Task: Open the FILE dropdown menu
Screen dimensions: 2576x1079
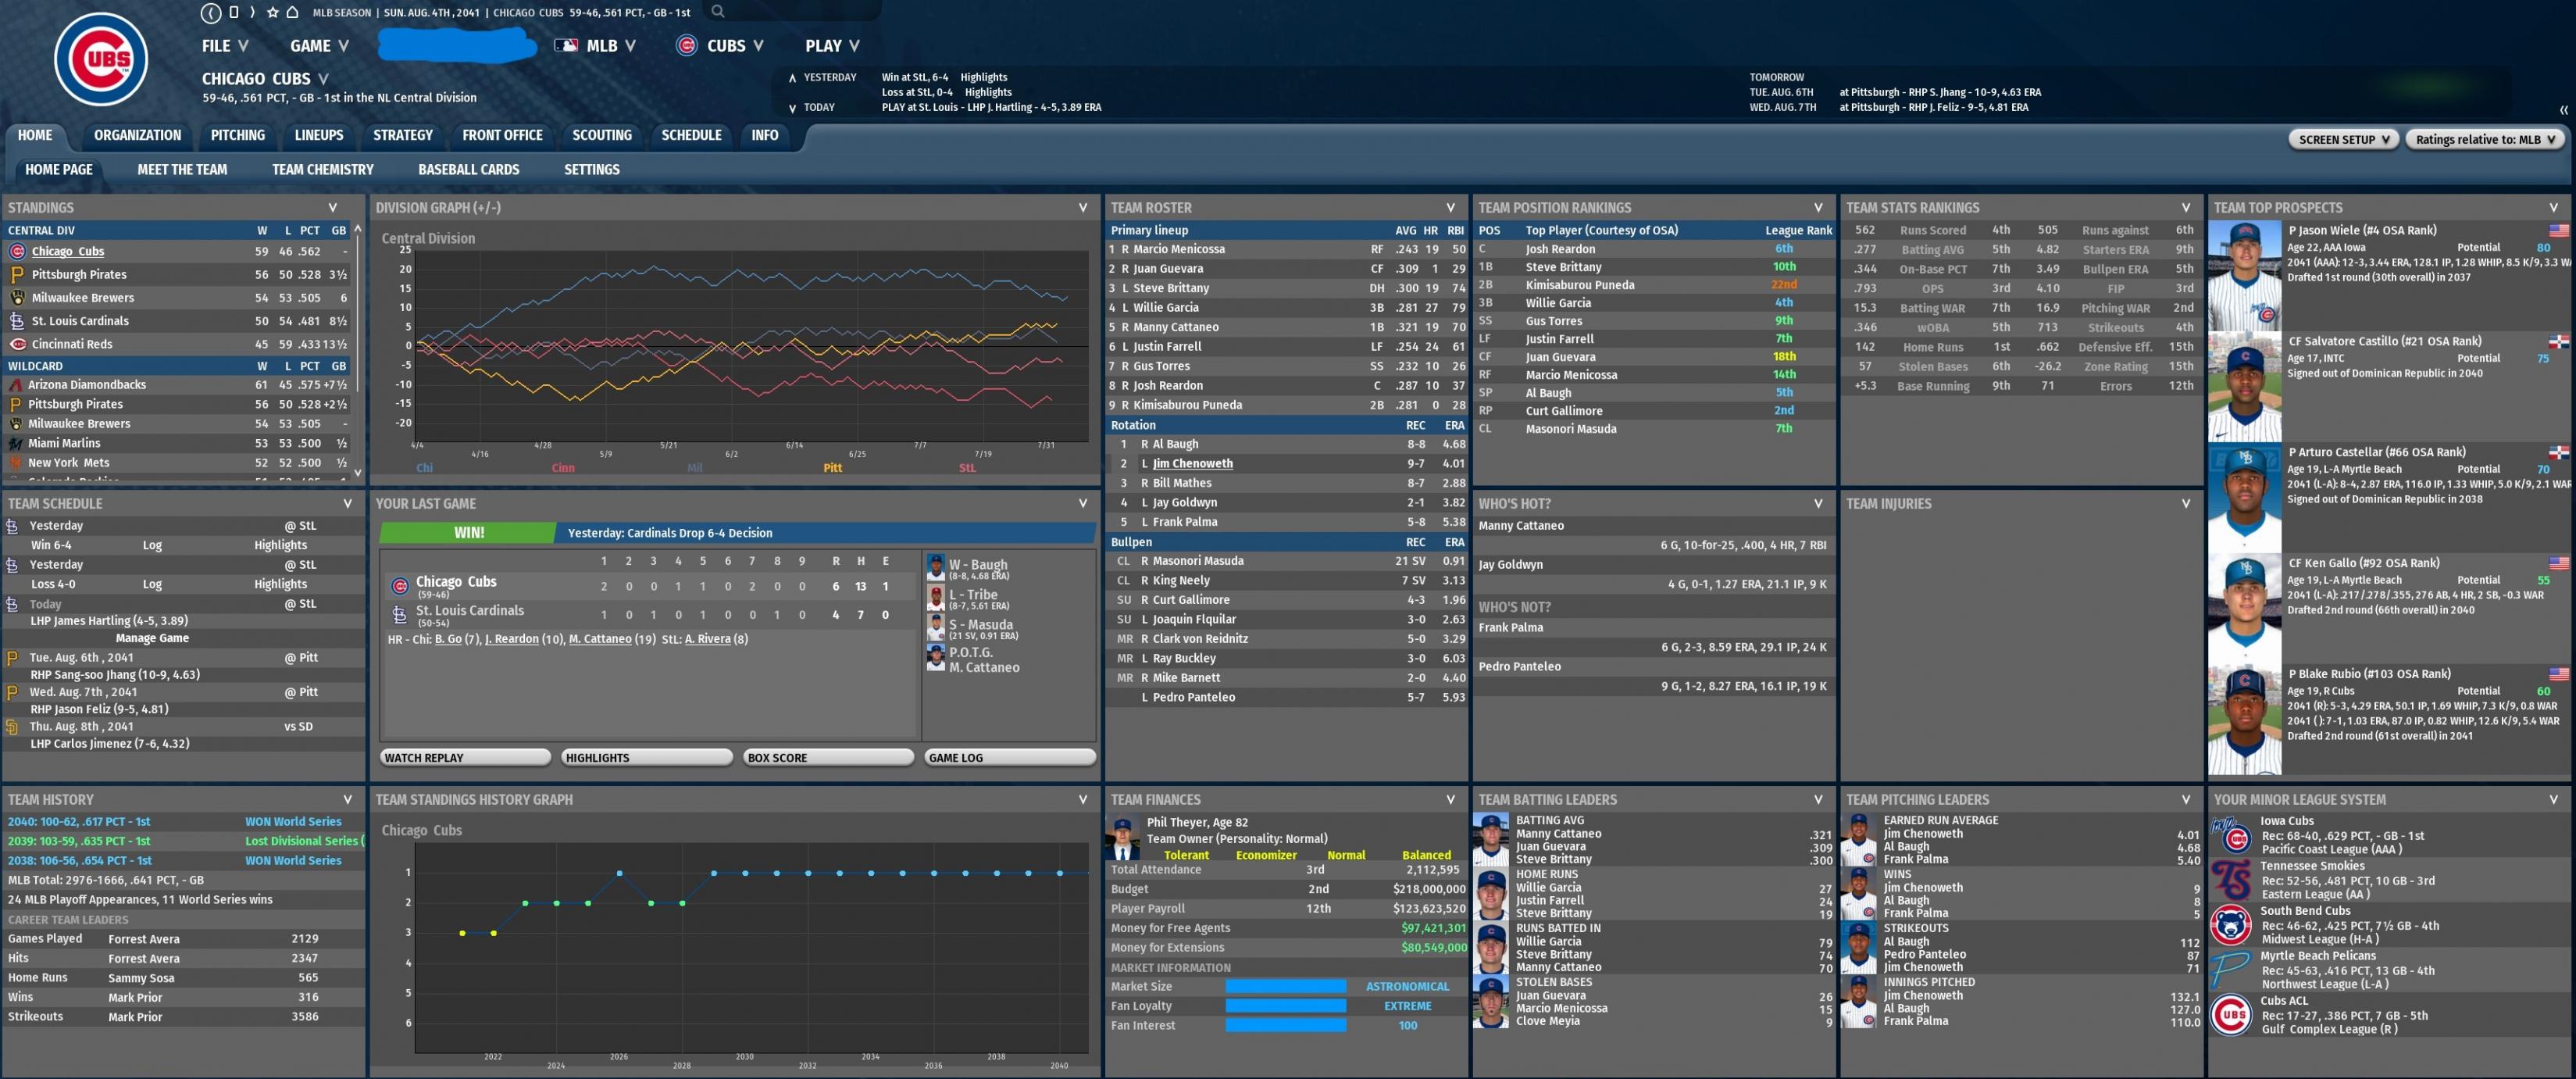Action: (225, 45)
